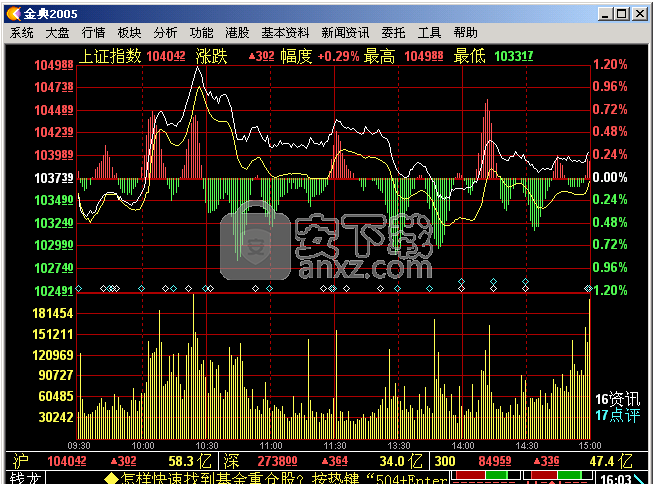The width and height of the screenshot is (656, 484).
Task: Click the 14:00 time axis label
Action: point(463,446)
